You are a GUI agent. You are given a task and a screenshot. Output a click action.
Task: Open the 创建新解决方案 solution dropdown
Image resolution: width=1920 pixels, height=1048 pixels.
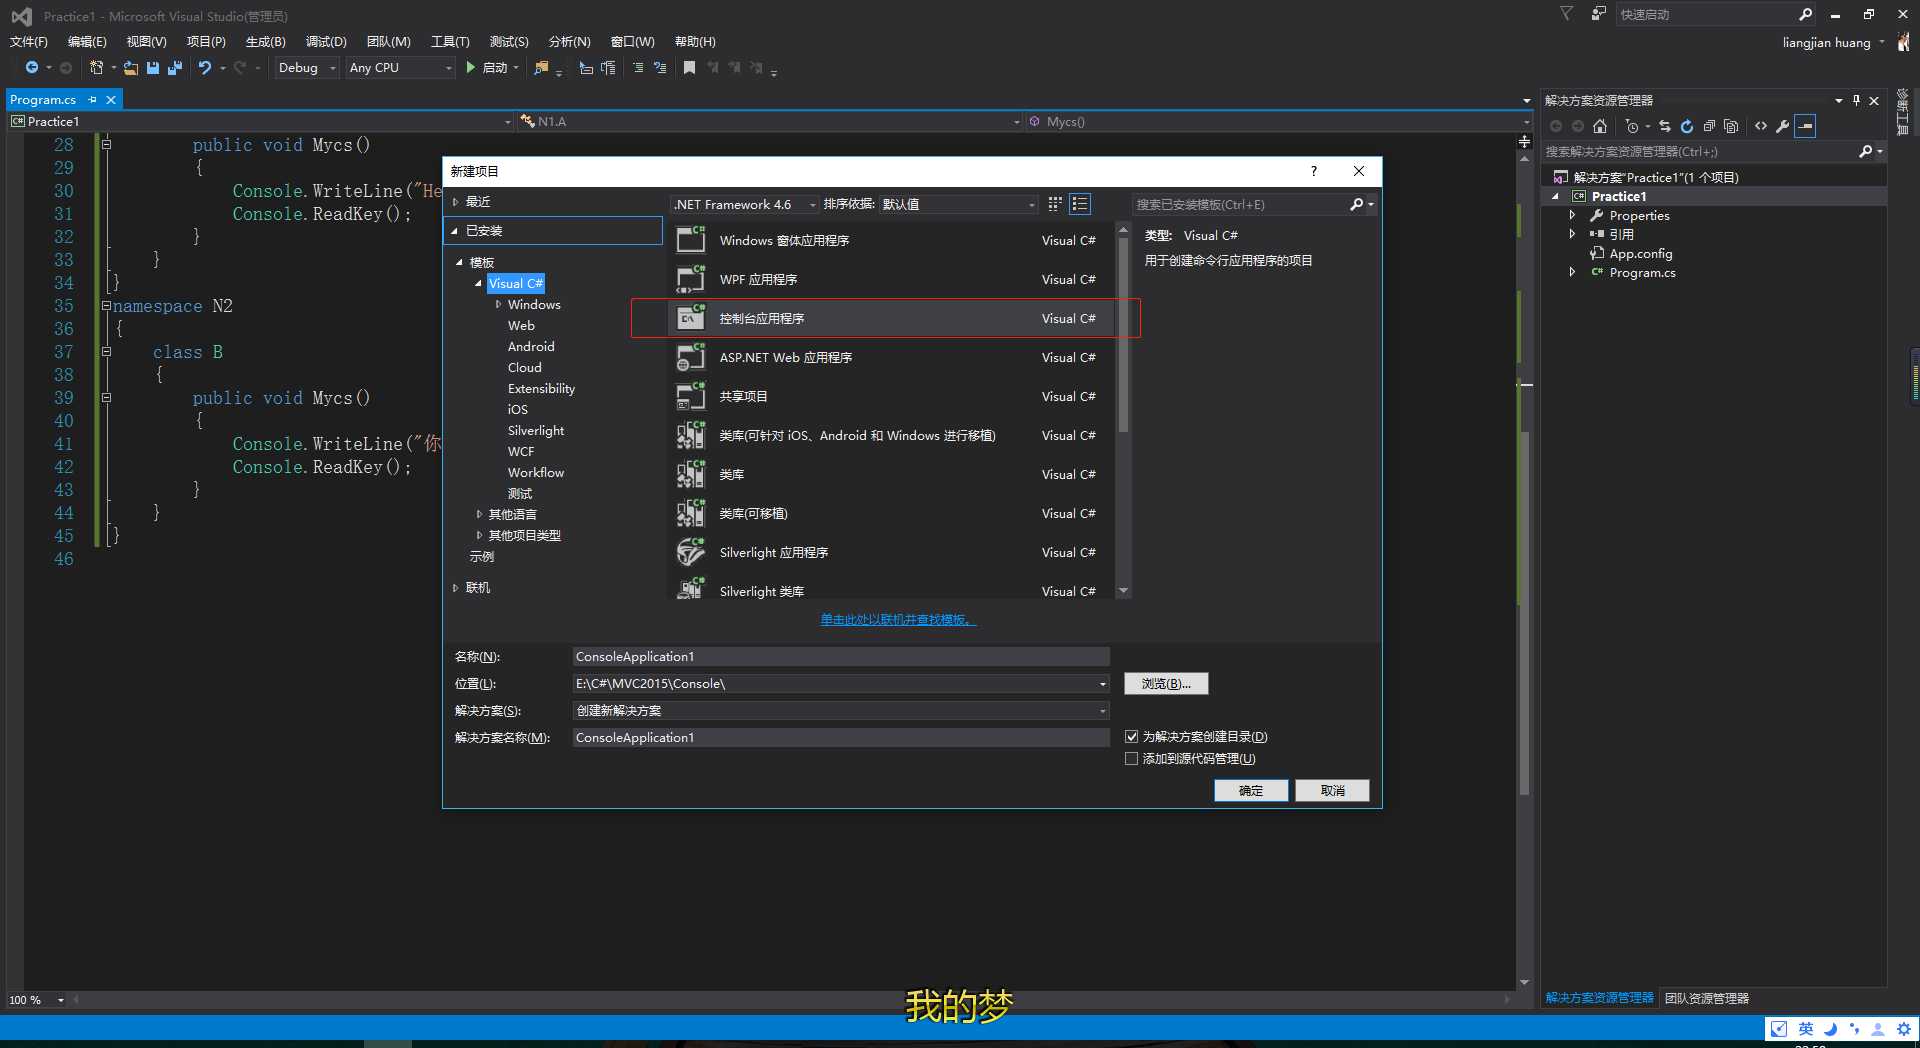(x=841, y=711)
